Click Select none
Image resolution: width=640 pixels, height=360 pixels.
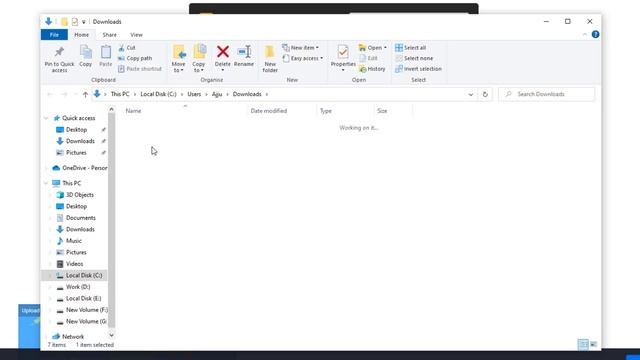coord(414,58)
